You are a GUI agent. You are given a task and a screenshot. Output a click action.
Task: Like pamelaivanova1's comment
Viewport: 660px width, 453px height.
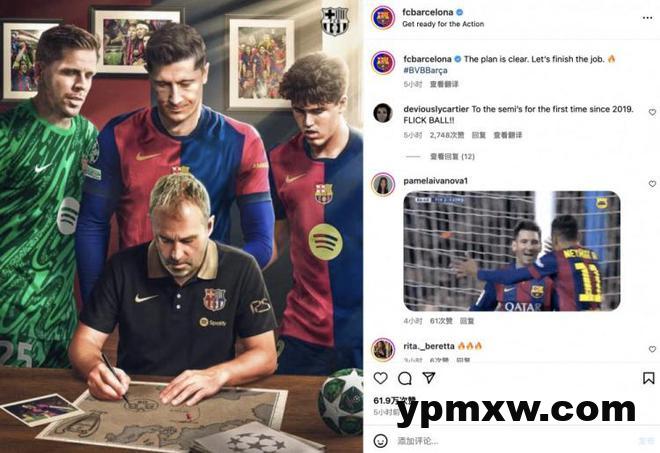(x=652, y=184)
